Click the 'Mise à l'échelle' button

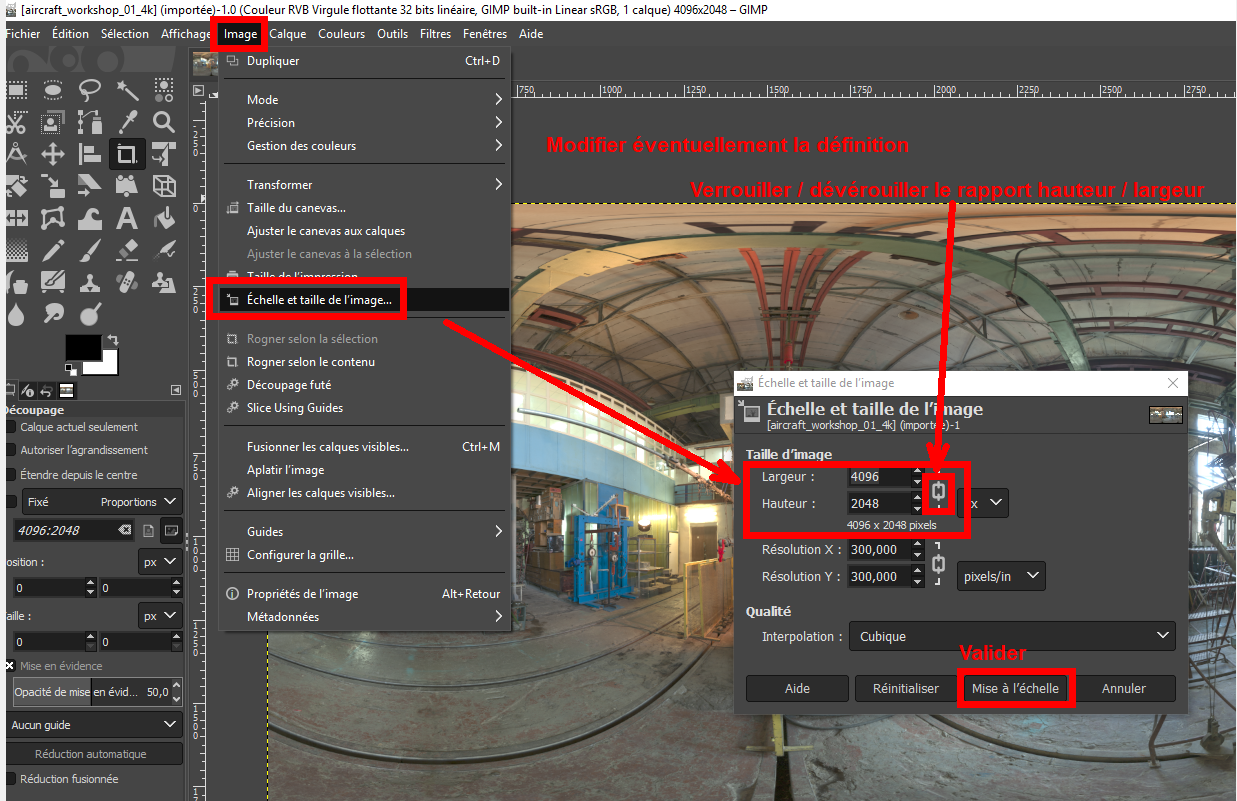(x=1015, y=688)
